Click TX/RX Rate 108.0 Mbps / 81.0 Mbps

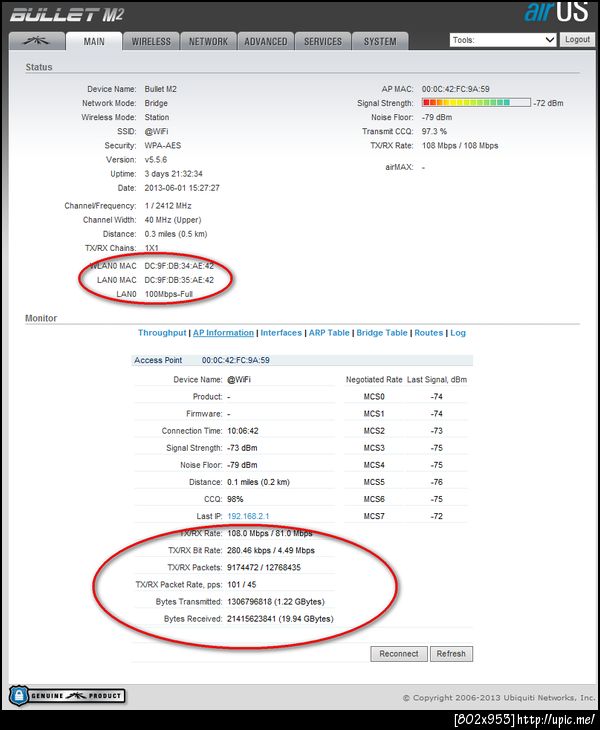pos(270,534)
